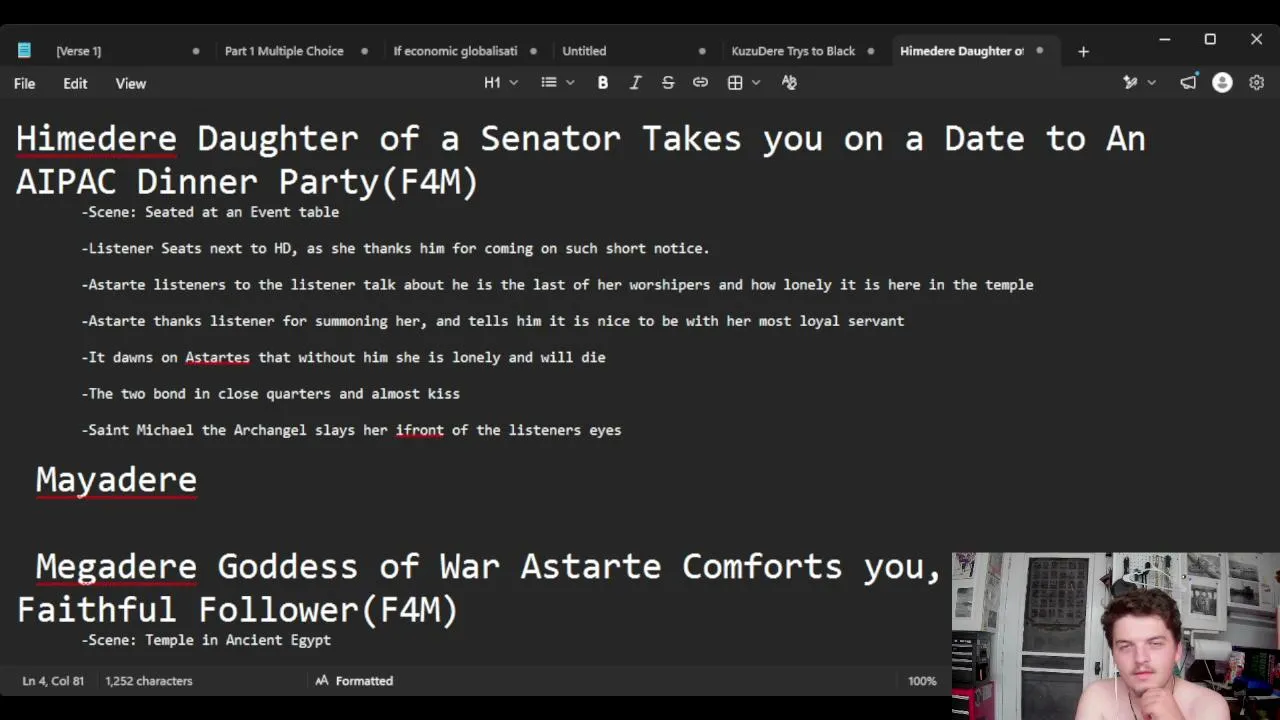The width and height of the screenshot is (1280, 720).
Task: Click the bulleted list icon
Action: [549, 83]
